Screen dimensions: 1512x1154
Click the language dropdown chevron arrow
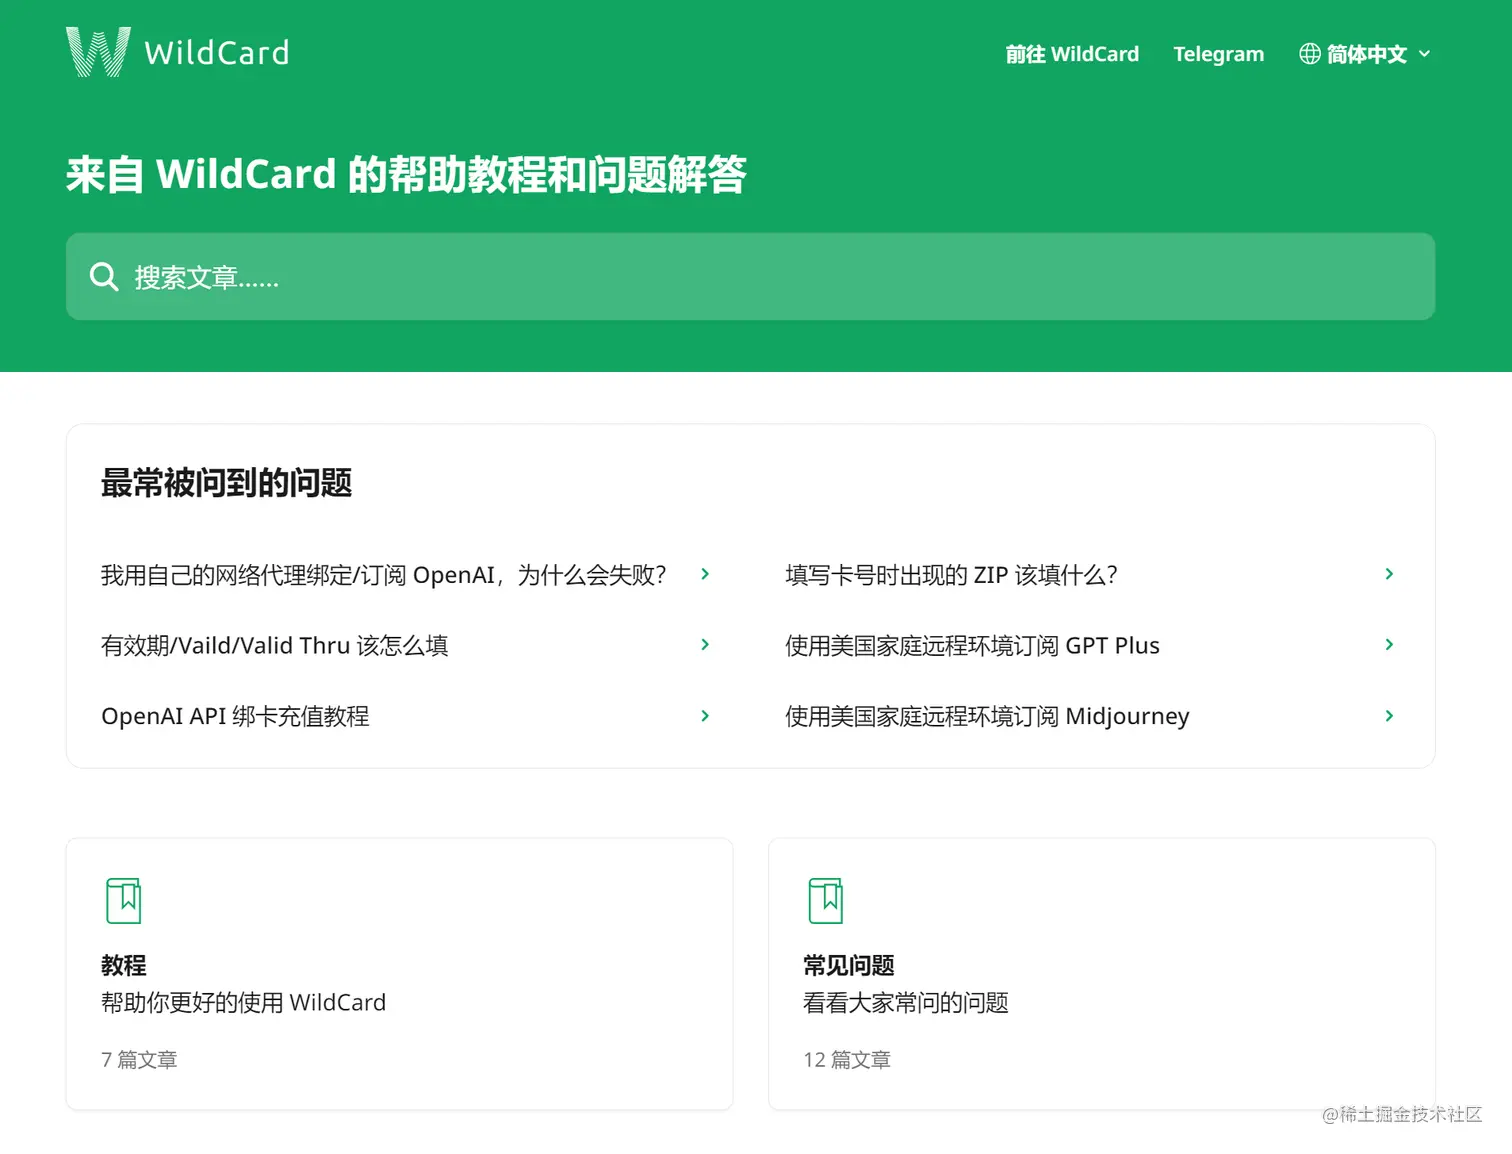pos(1424,54)
